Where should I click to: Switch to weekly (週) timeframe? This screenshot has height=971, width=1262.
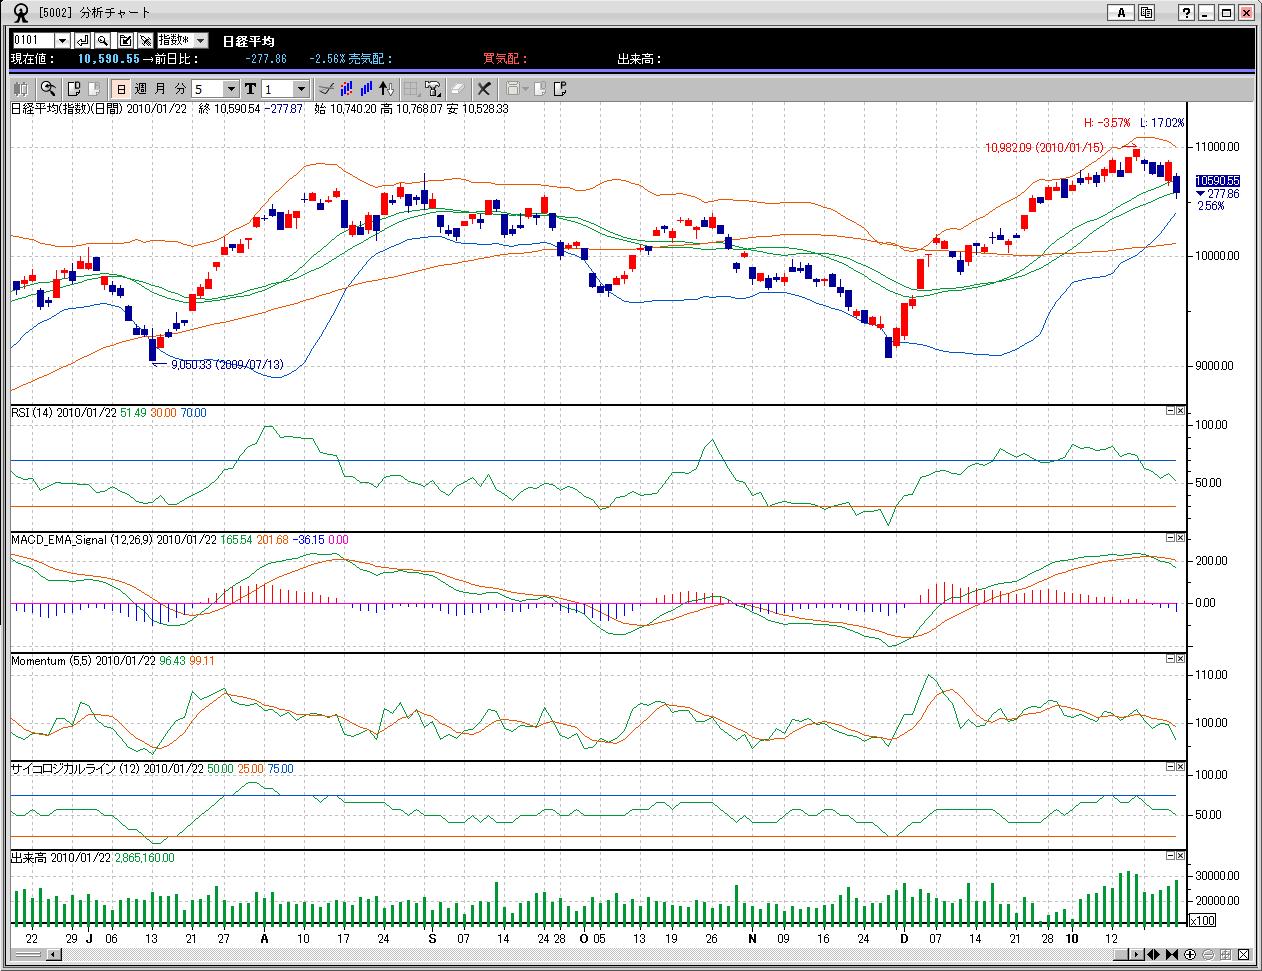[140, 89]
